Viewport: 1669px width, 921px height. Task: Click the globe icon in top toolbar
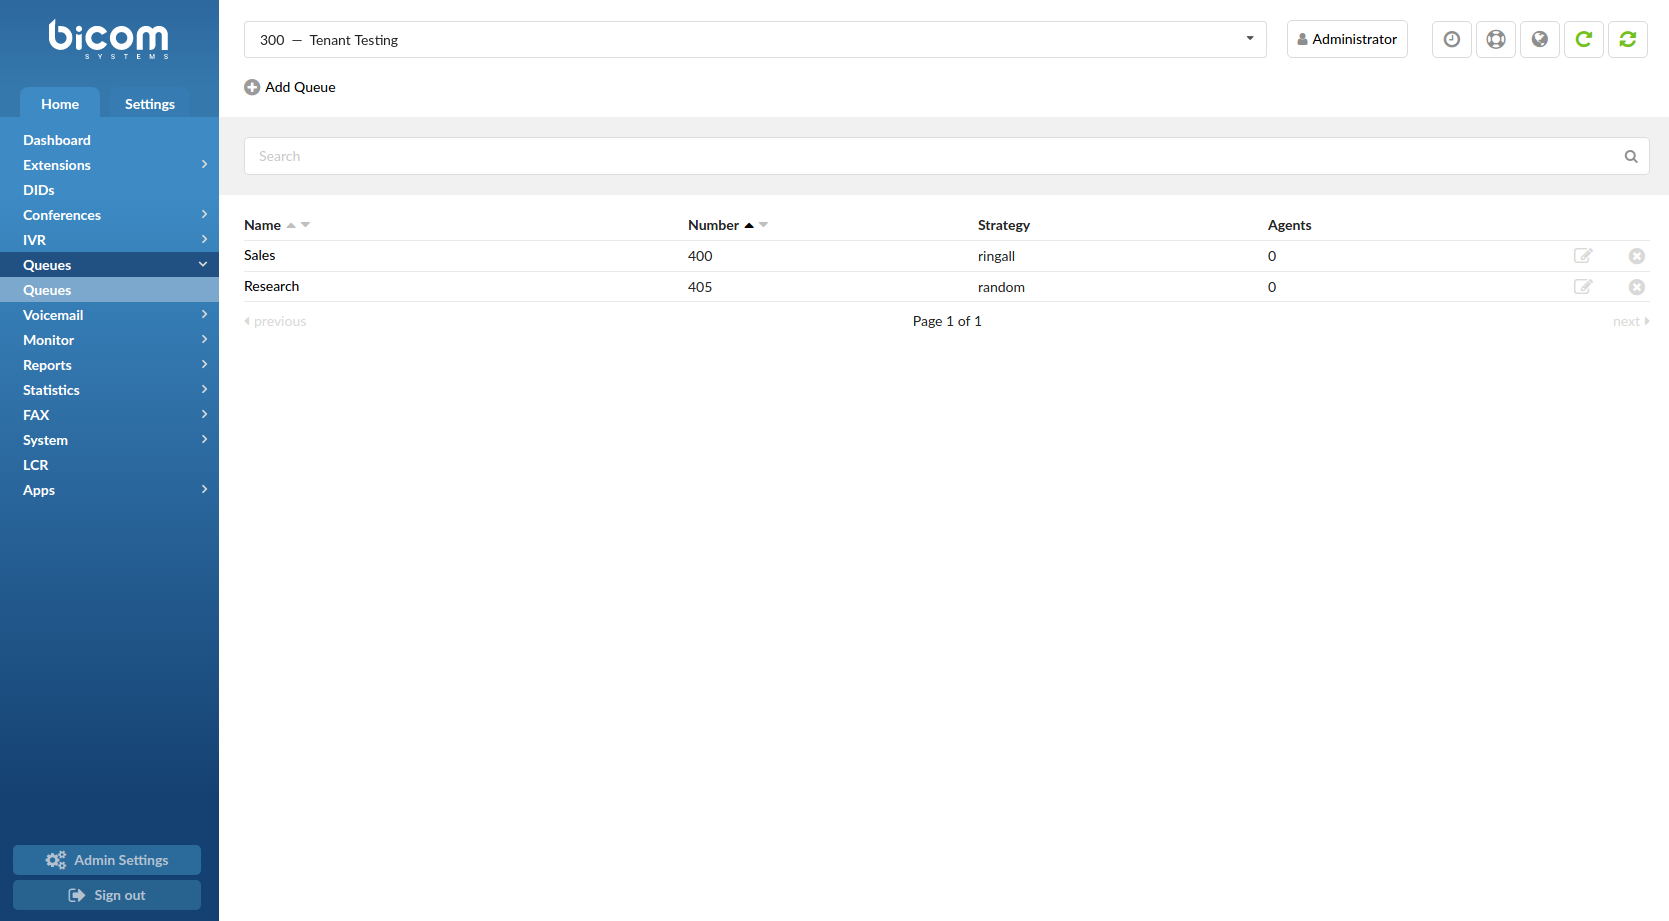tap(1539, 40)
